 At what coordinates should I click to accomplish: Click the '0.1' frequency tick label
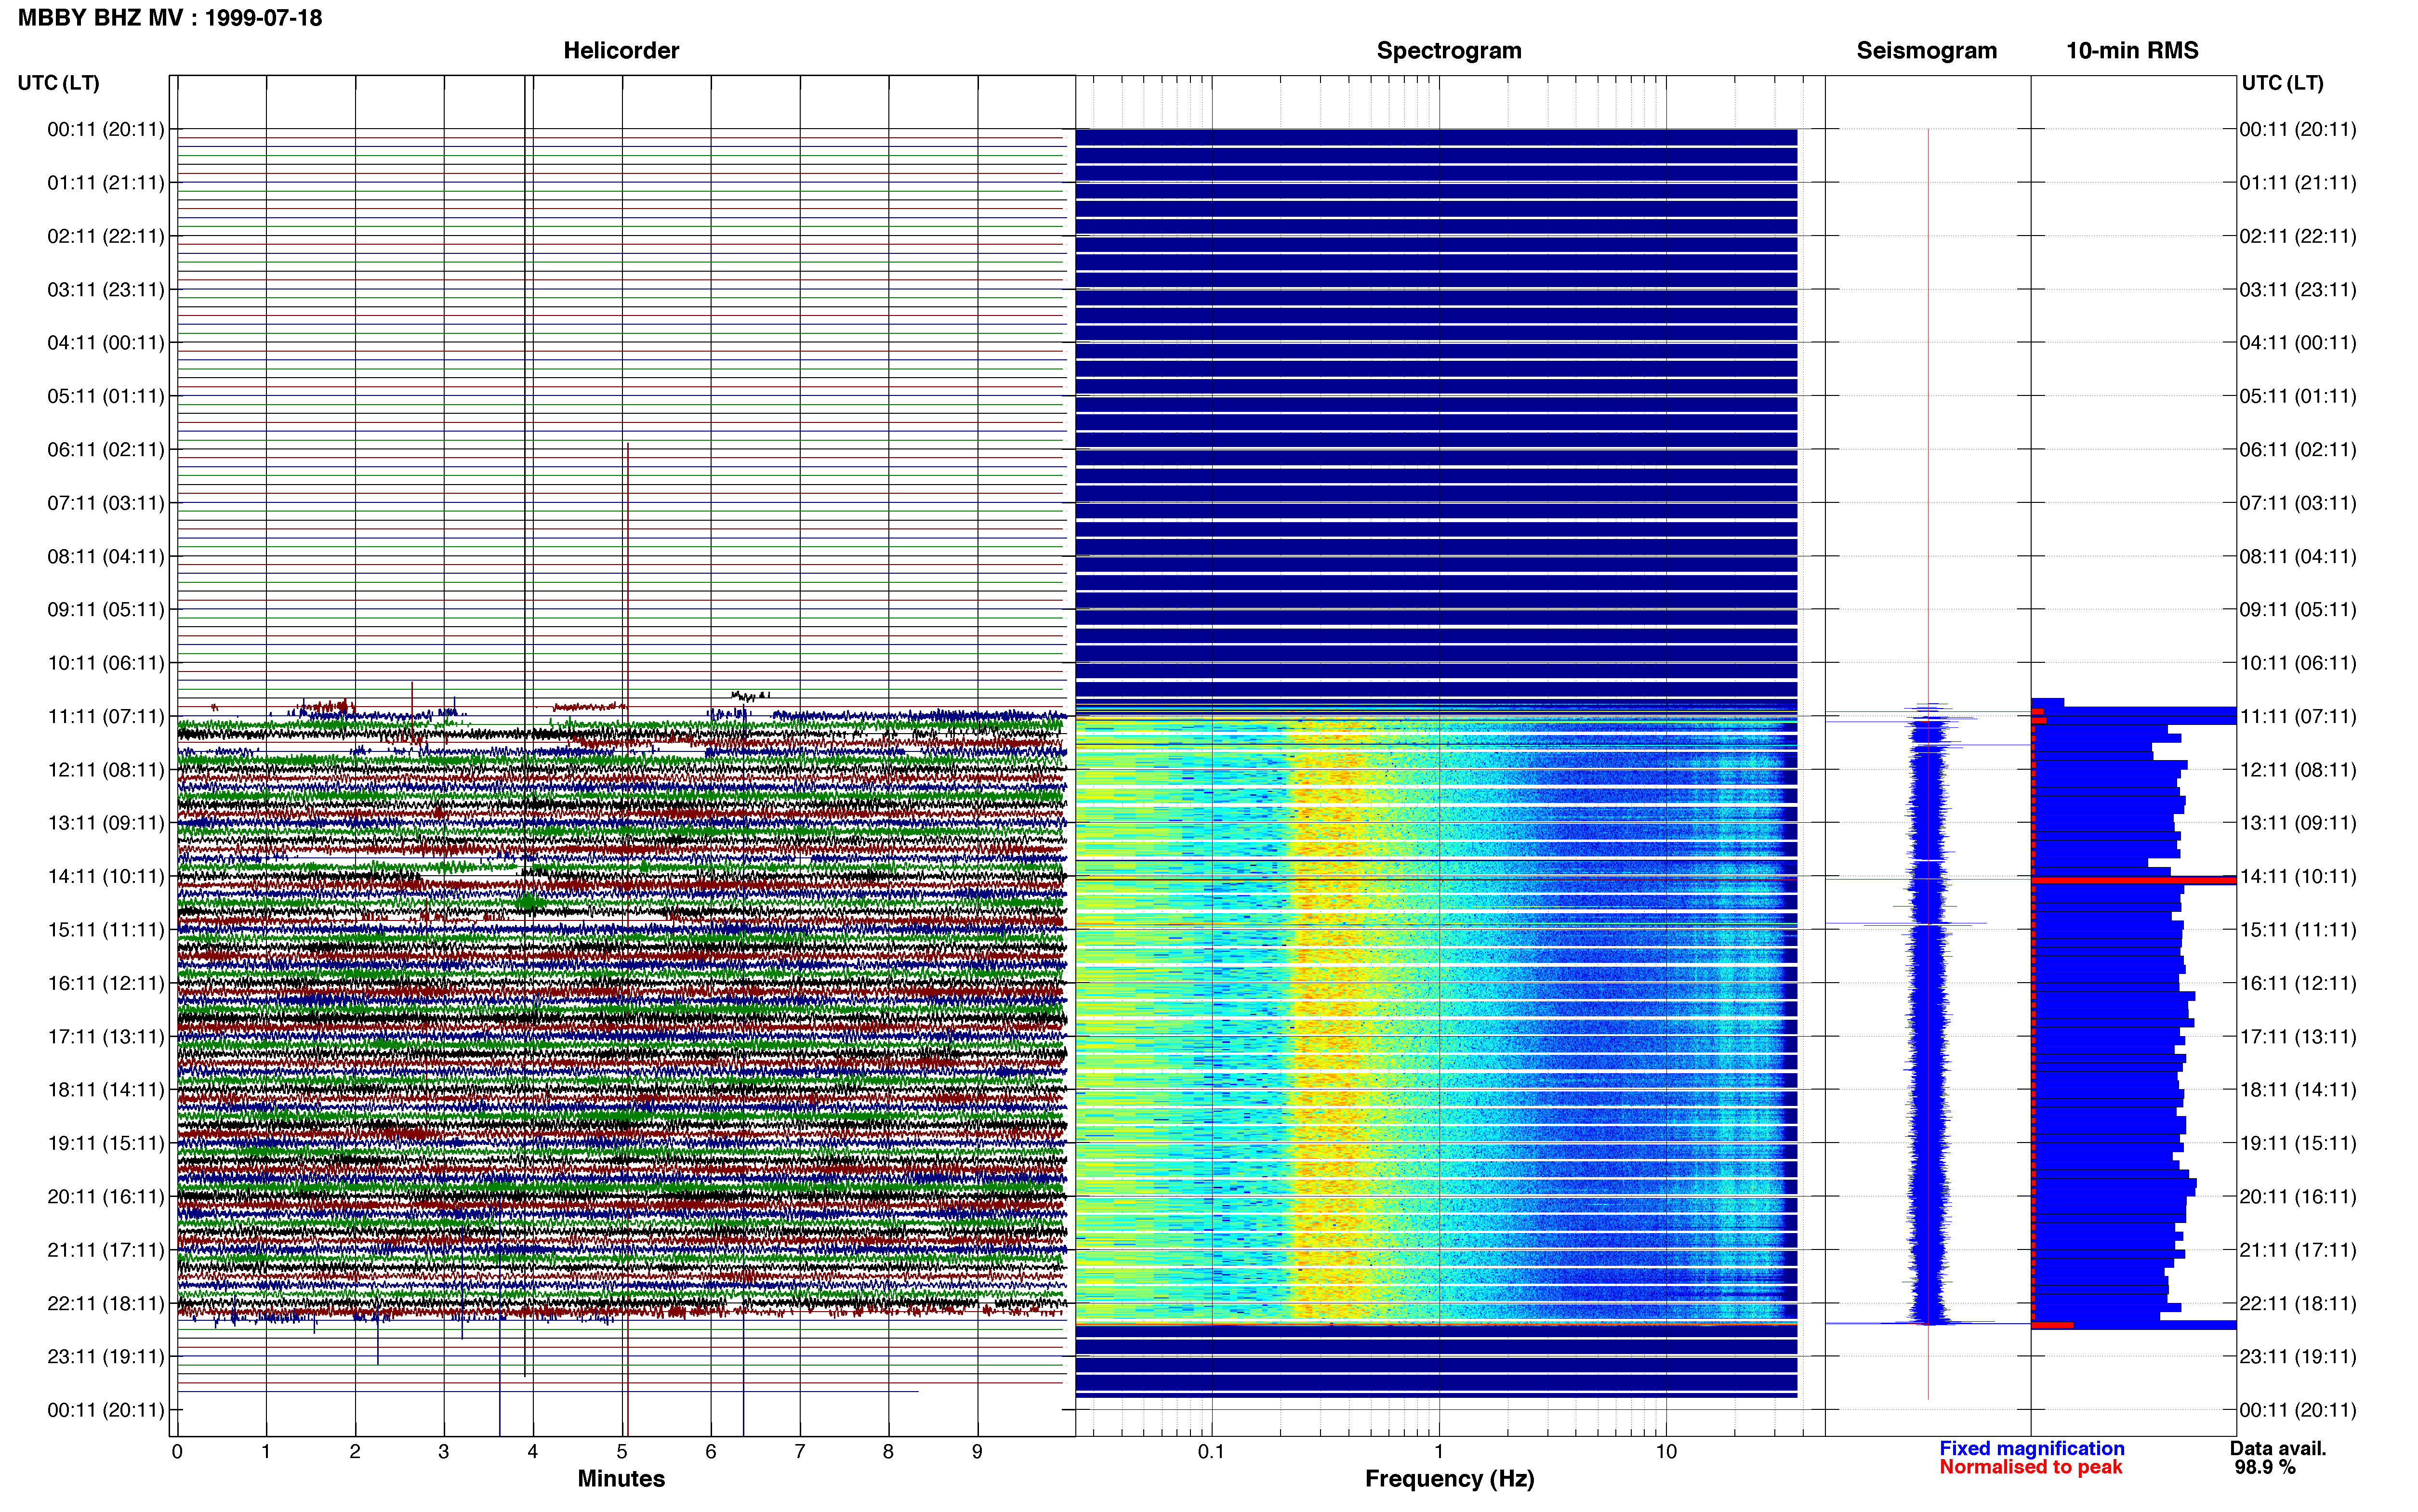point(1211,1452)
